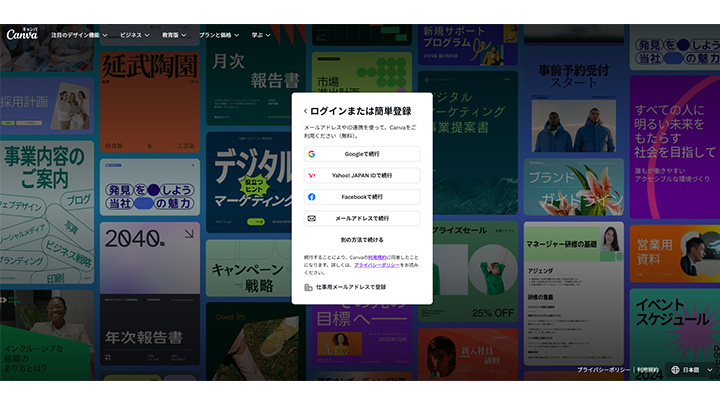720x405 pixels.
Task: Select the イベントスケジュール template thumbnail
Action: [x=675, y=334]
